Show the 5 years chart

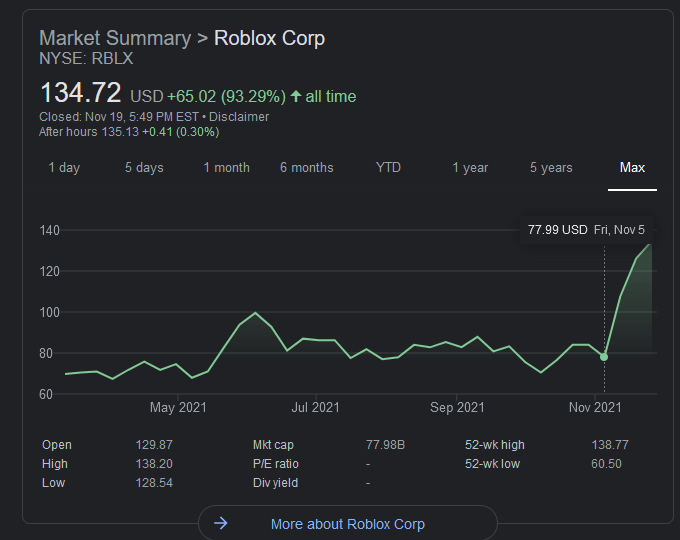click(x=551, y=167)
